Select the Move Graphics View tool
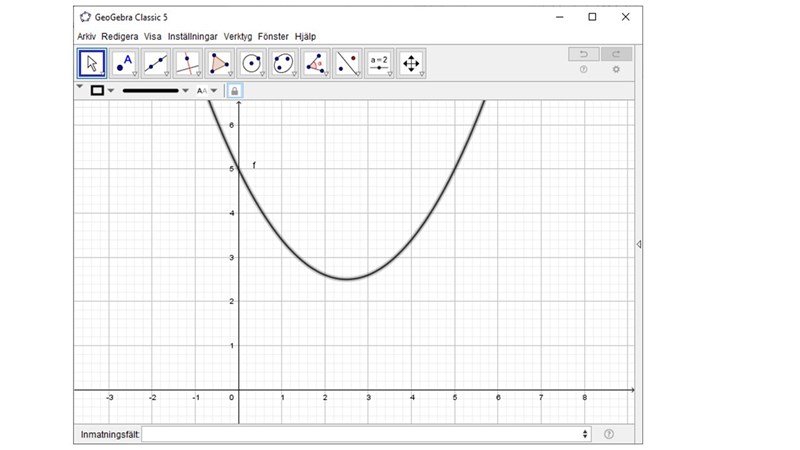This screenshot has width=800, height=450. click(412, 63)
